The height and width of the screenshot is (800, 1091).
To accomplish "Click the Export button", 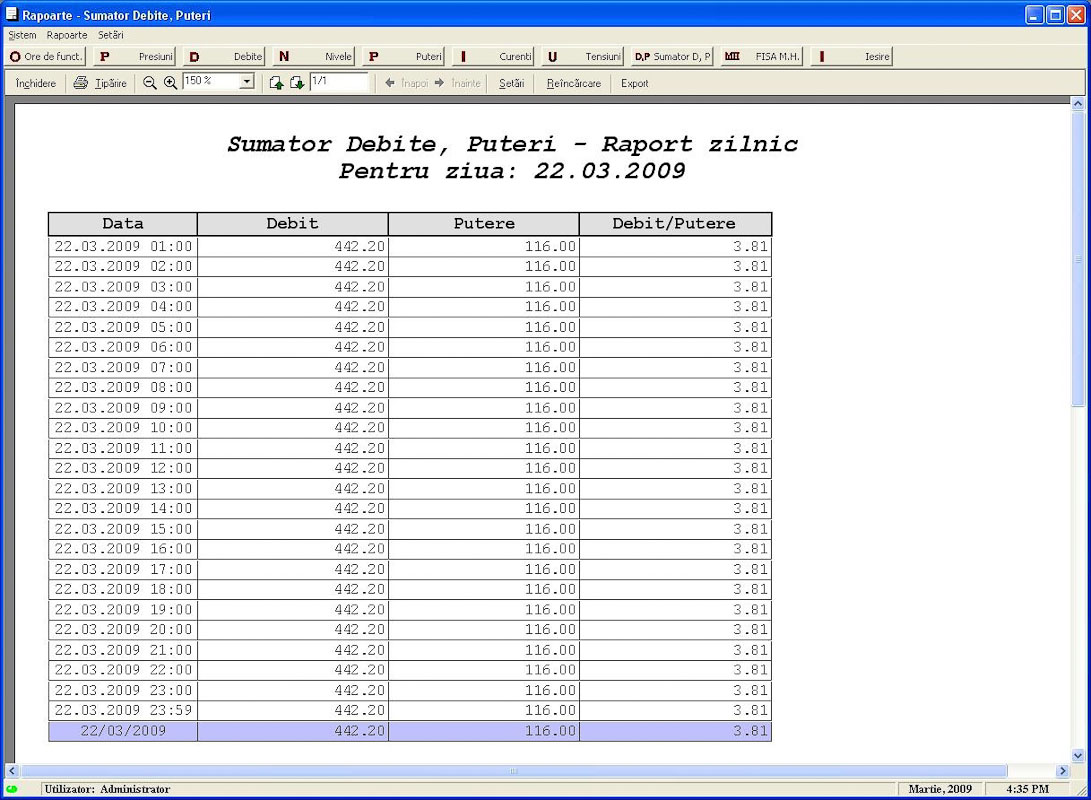I will [635, 84].
